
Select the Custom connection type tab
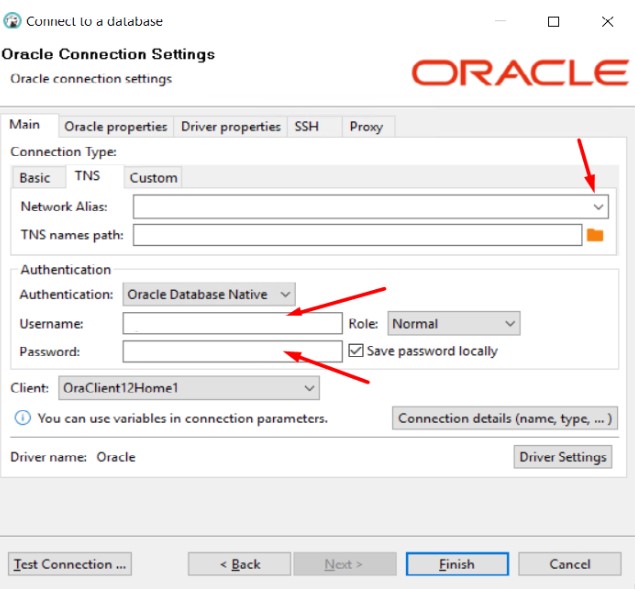(x=153, y=178)
